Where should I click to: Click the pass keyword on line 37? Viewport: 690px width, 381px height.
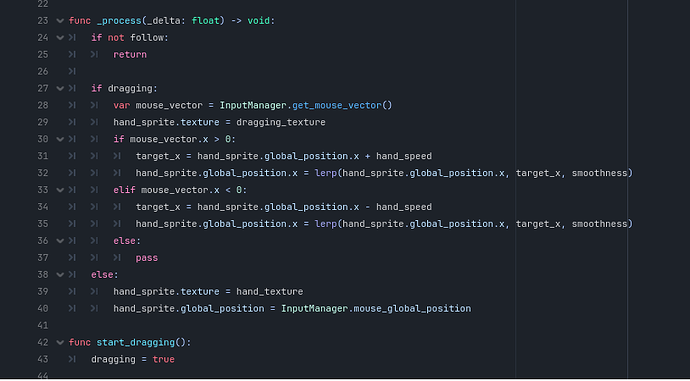(147, 258)
